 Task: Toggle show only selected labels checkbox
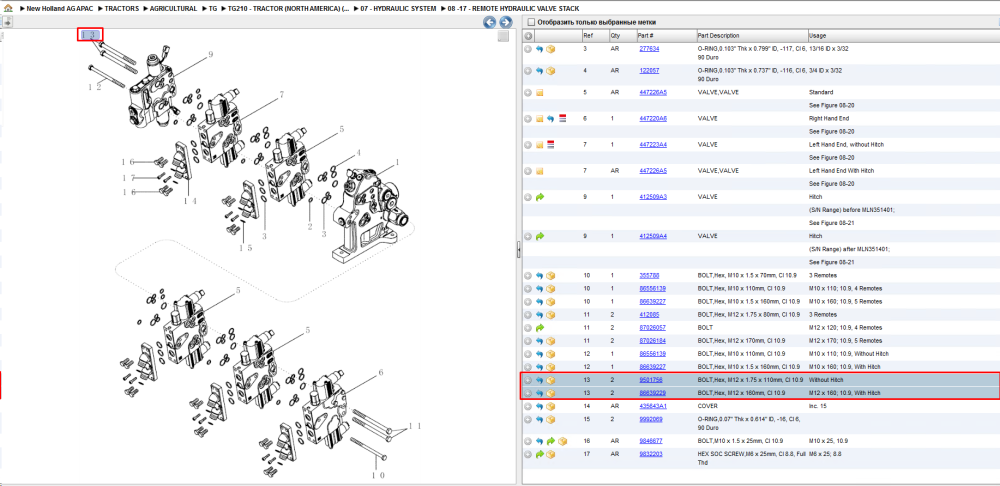(x=529, y=22)
